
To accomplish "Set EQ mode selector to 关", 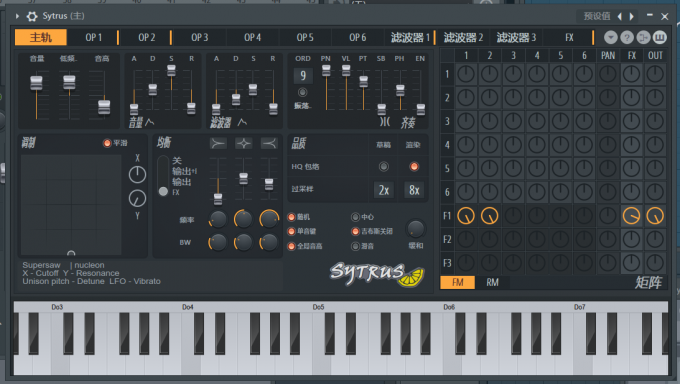I will (x=177, y=160).
